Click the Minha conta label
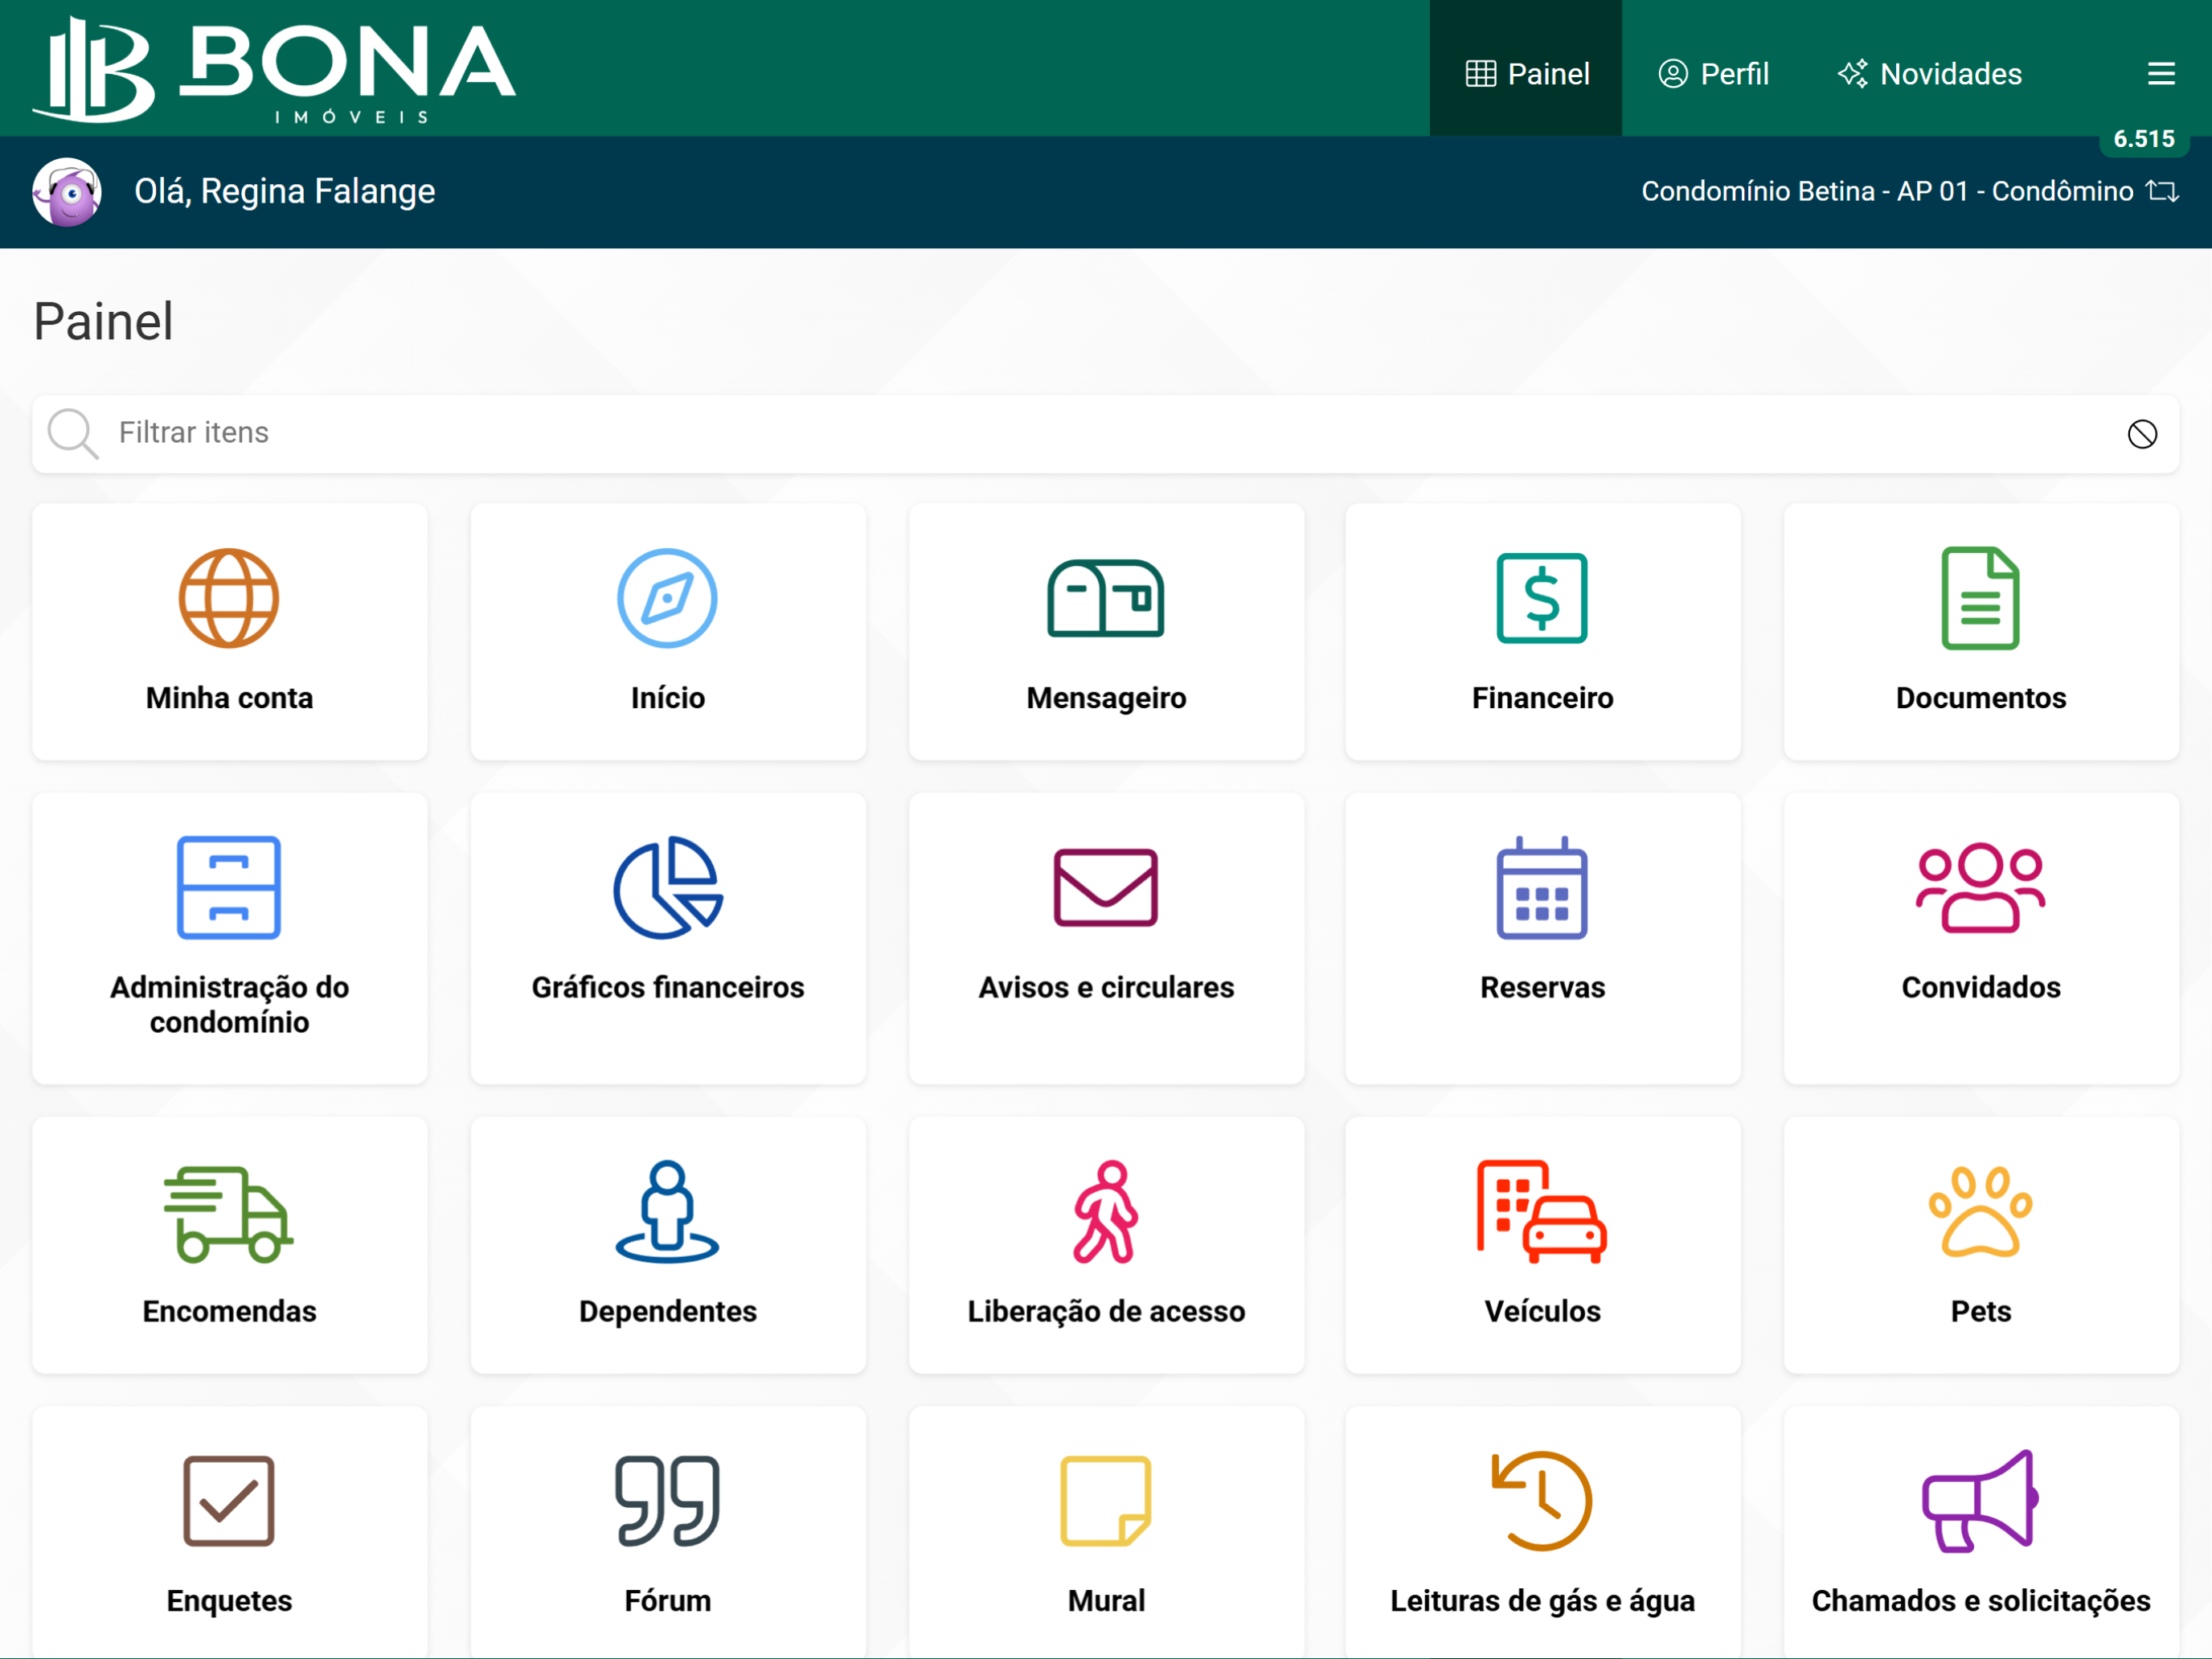The height and width of the screenshot is (1659, 2212). [229, 698]
